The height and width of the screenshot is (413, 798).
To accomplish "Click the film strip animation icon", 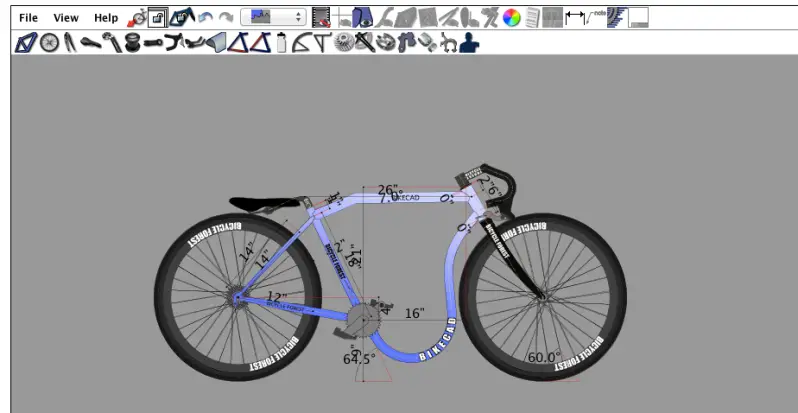I will click(x=321, y=18).
